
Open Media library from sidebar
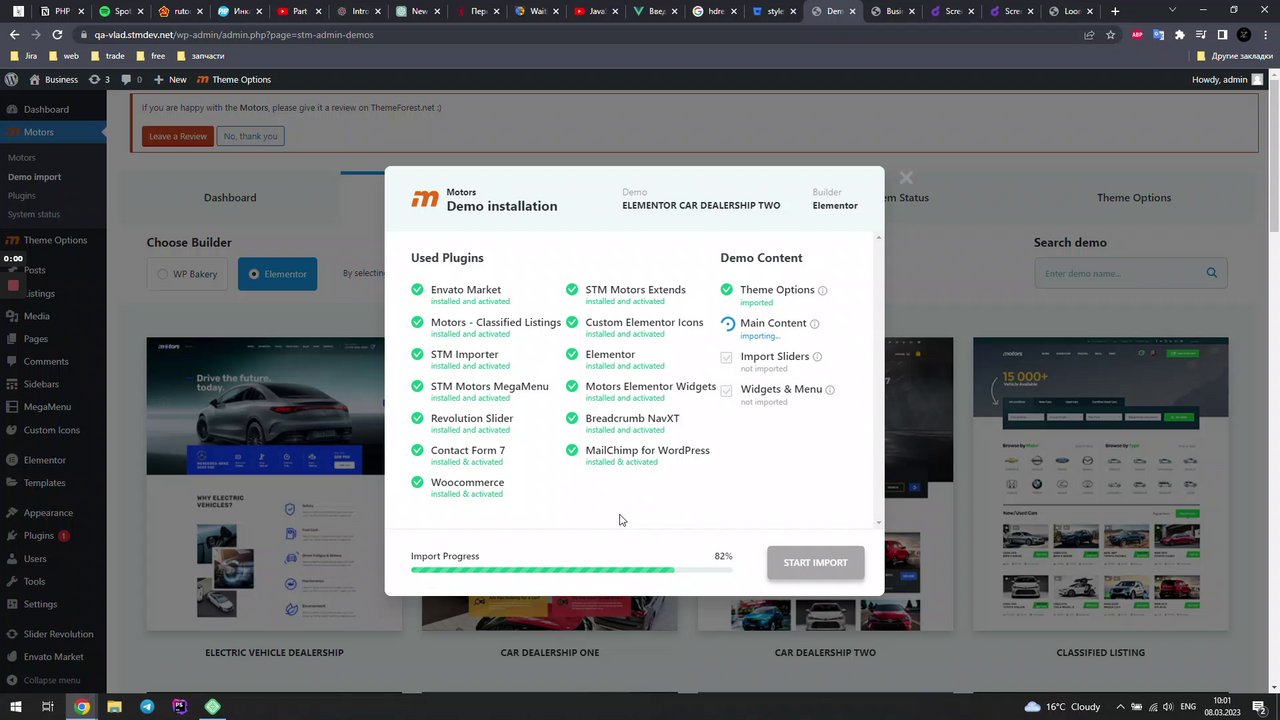37,316
